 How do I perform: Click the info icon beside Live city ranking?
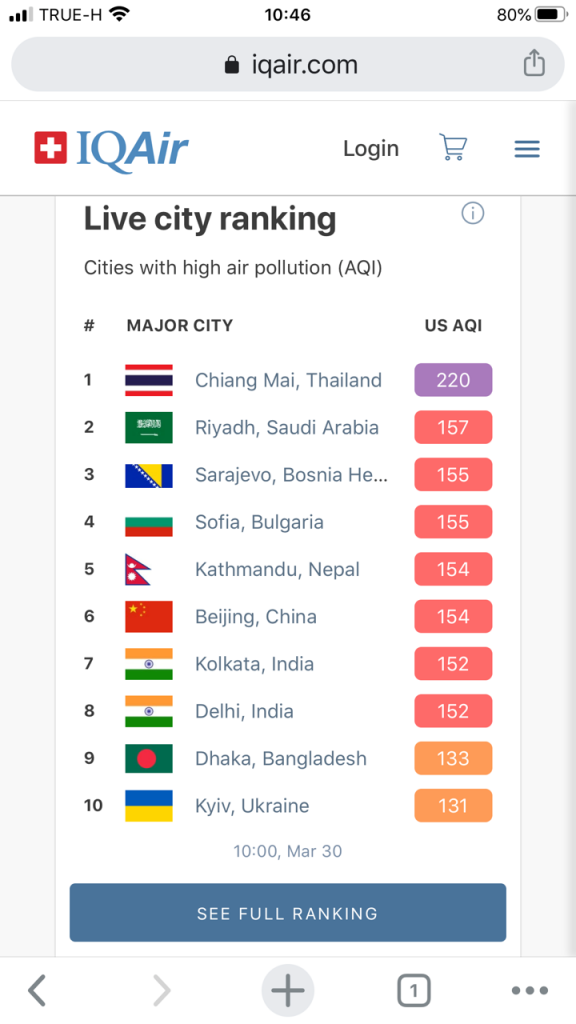(473, 213)
